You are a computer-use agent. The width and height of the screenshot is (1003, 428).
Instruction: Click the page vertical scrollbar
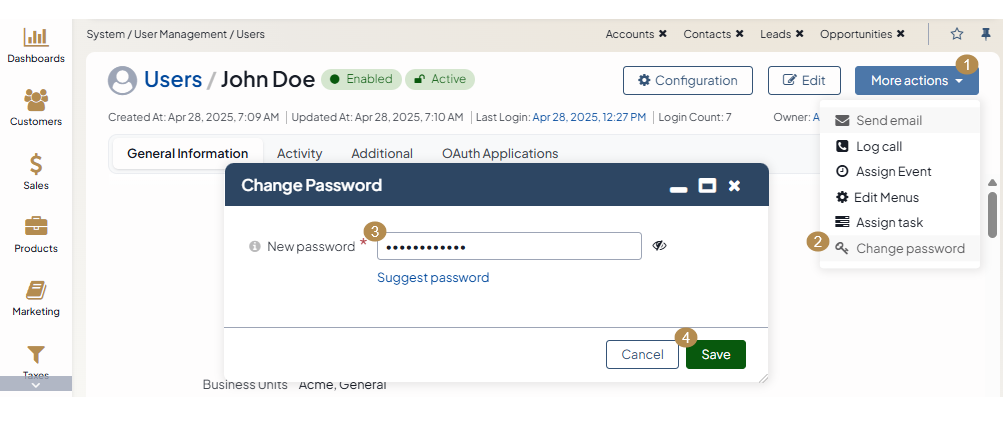[x=992, y=214]
